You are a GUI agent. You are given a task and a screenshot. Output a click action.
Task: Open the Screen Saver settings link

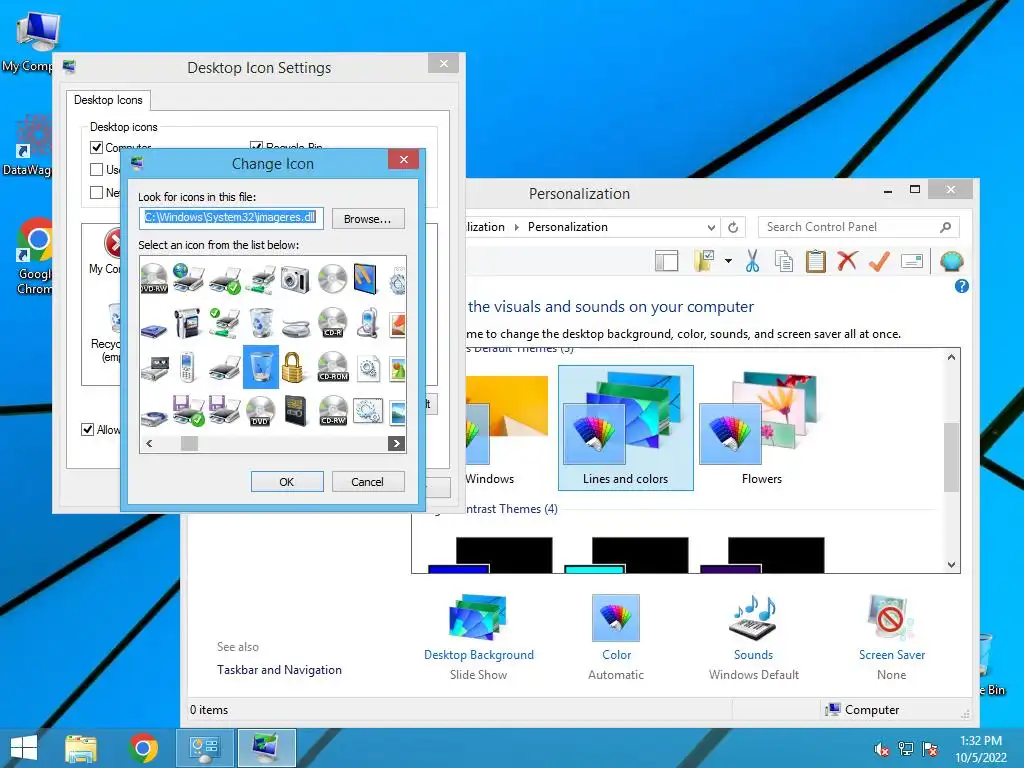click(891, 655)
